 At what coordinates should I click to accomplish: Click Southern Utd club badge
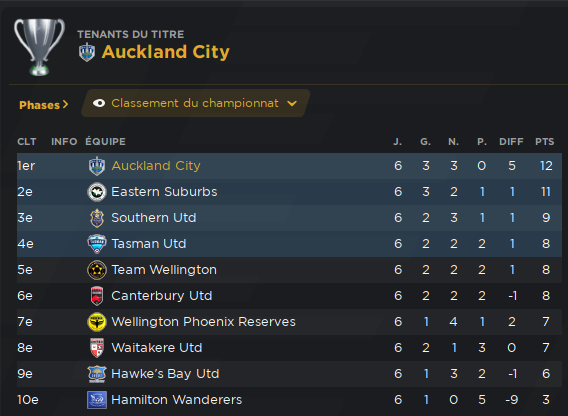click(97, 218)
